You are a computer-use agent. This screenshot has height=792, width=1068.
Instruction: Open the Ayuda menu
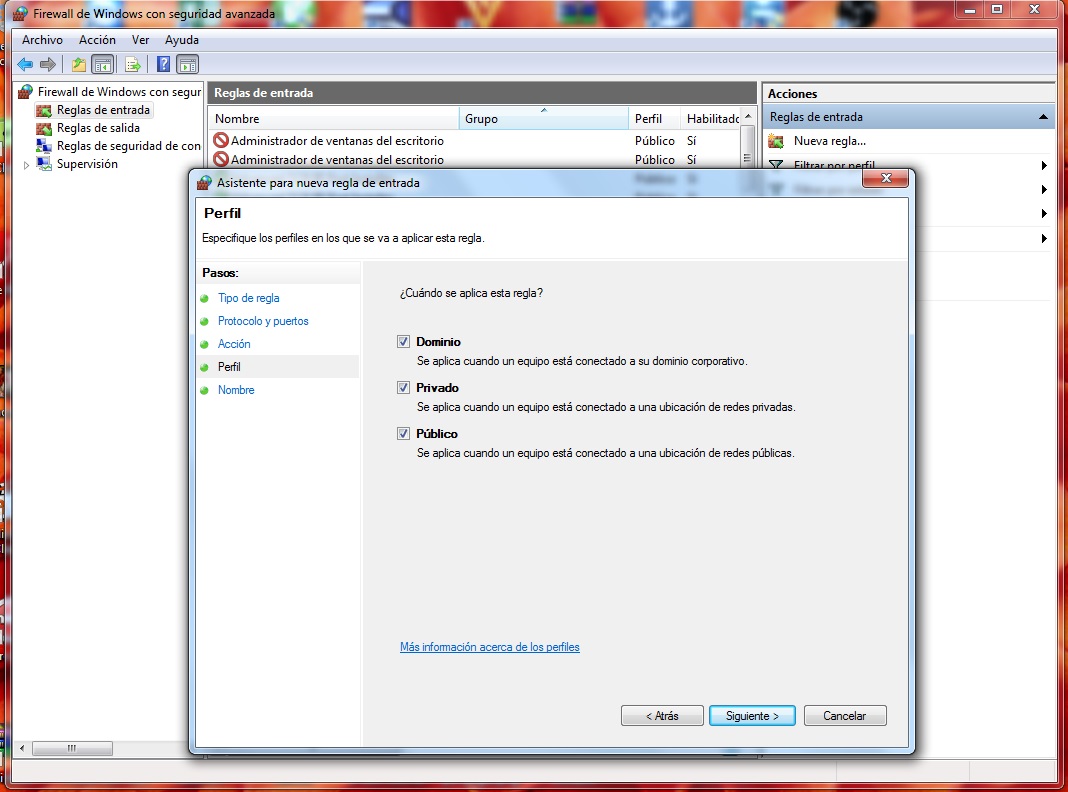pyautogui.click(x=182, y=40)
